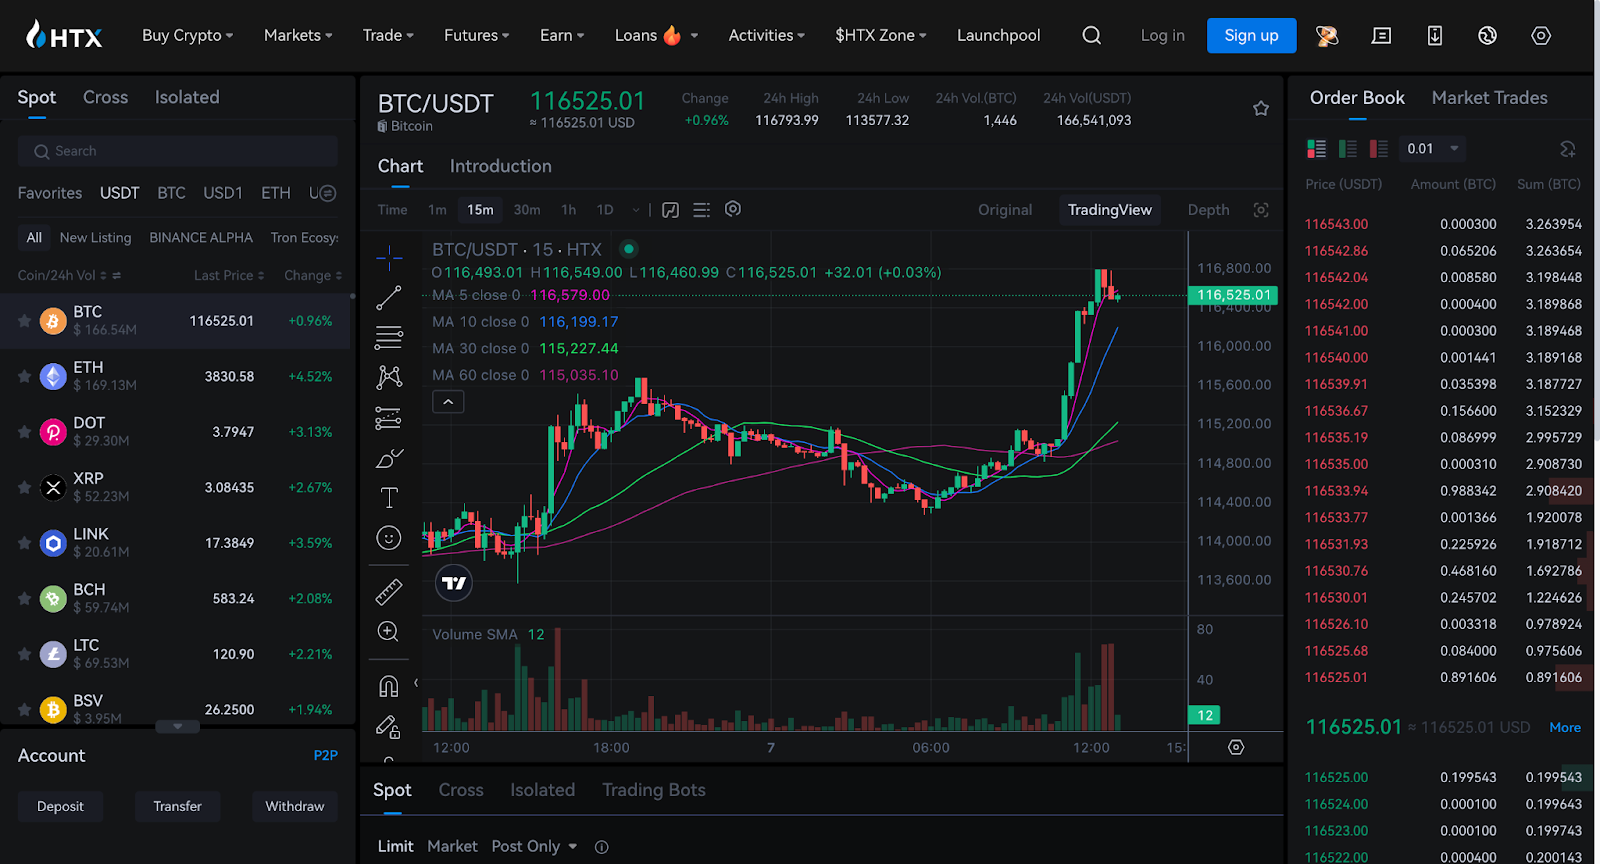The width and height of the screenshot is (1600, 864).
Task: Show only bids in order book
Action: (1348, 149)
